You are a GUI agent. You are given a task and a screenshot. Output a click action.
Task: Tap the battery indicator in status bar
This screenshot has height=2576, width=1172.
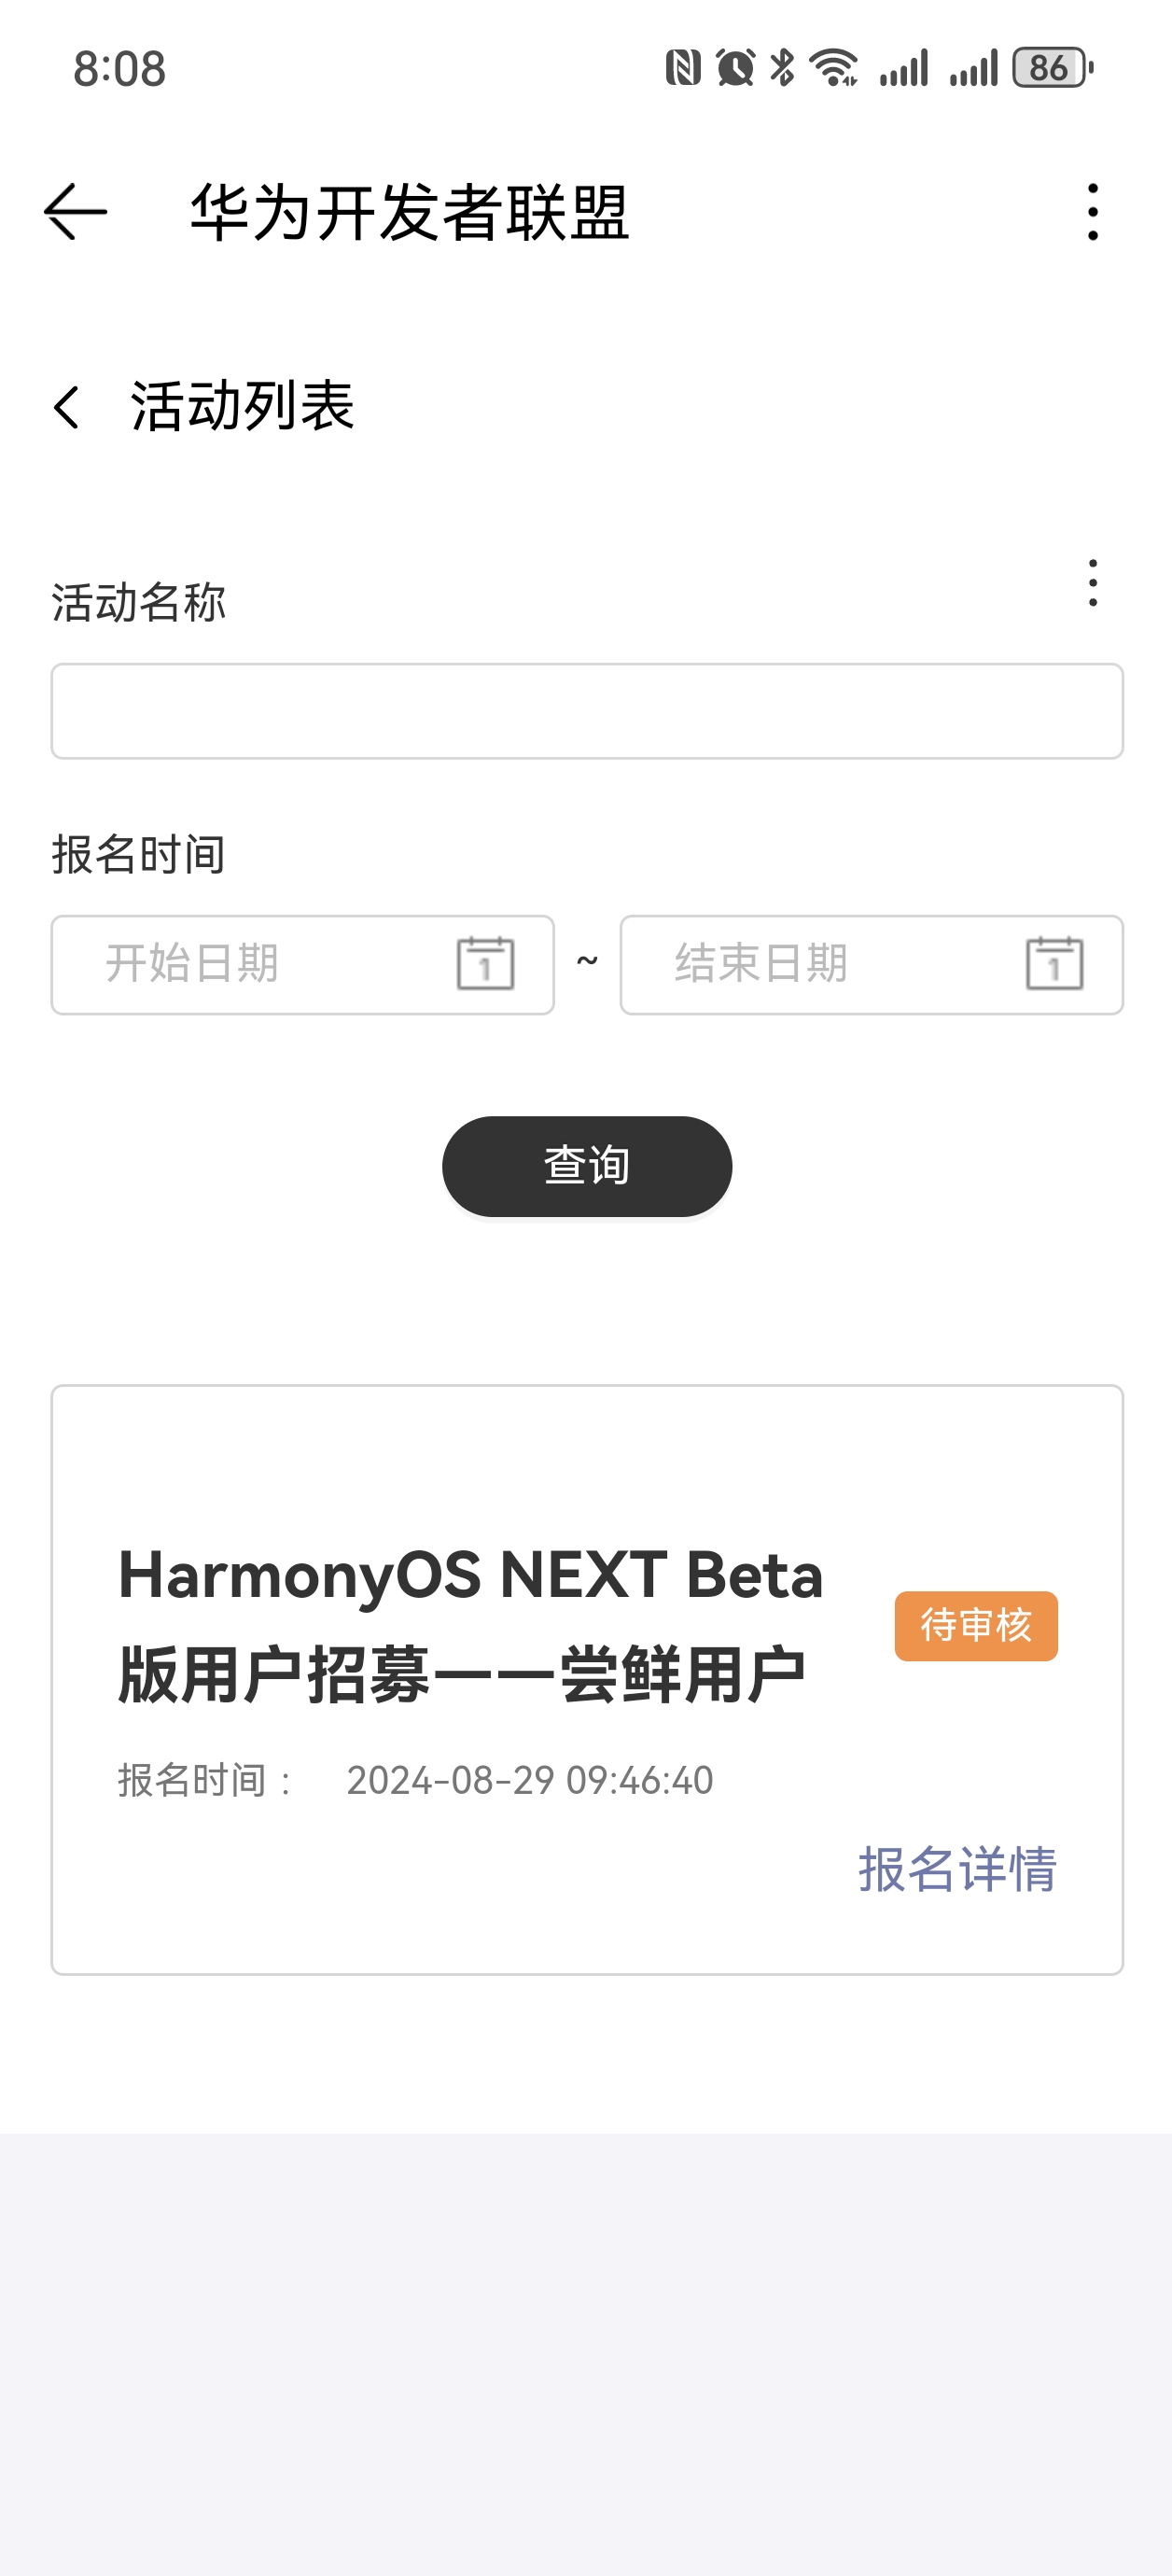point(1052,68)
